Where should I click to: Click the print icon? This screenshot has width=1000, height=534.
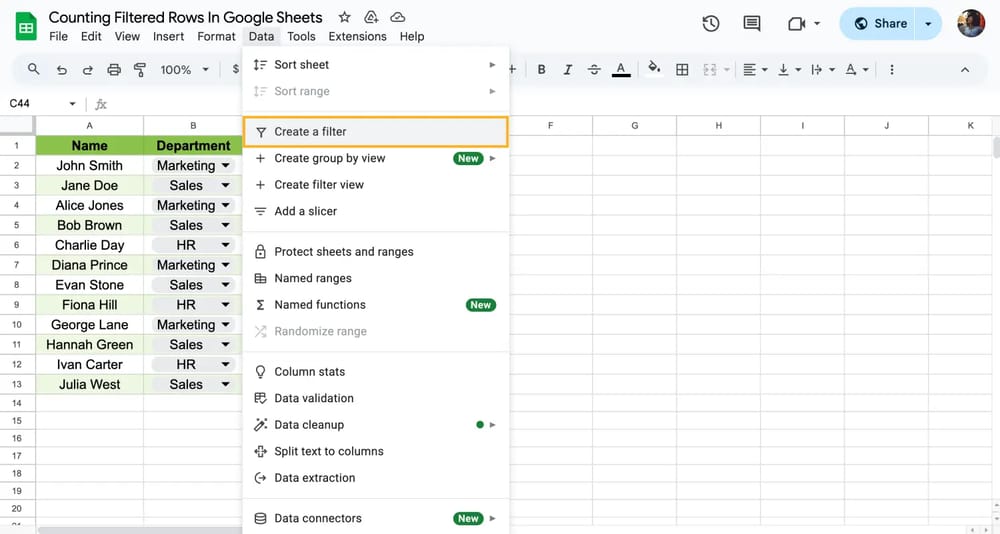pyautogui.click(x=114, y=70)
